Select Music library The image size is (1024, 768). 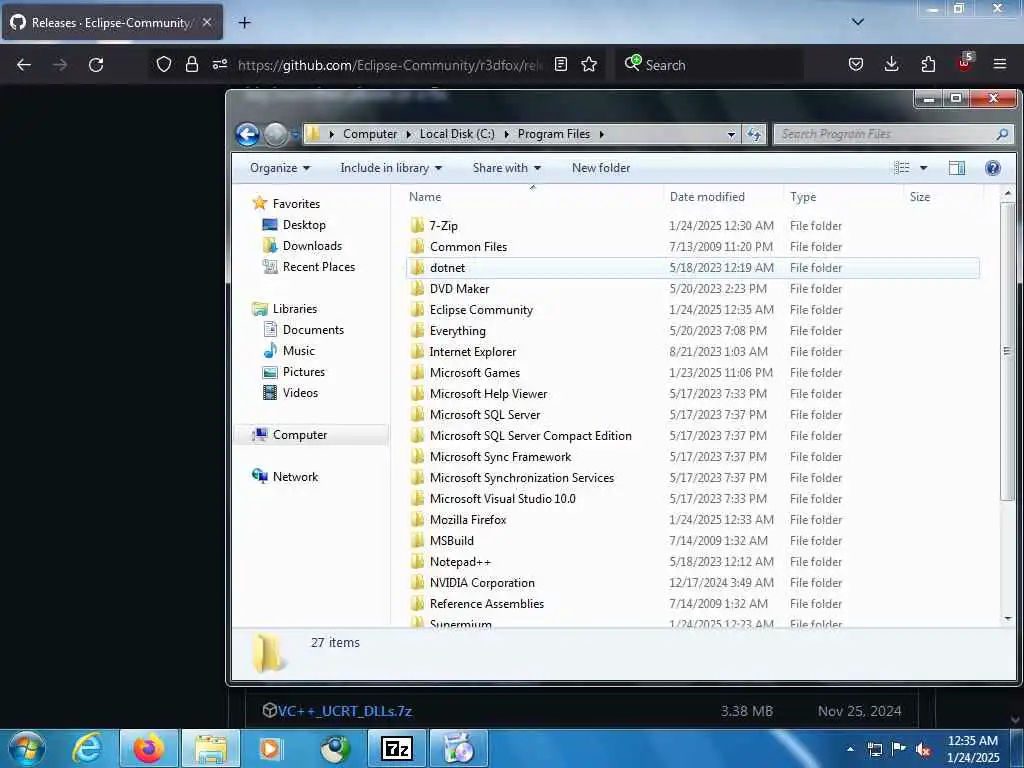[x=289, y=351]
